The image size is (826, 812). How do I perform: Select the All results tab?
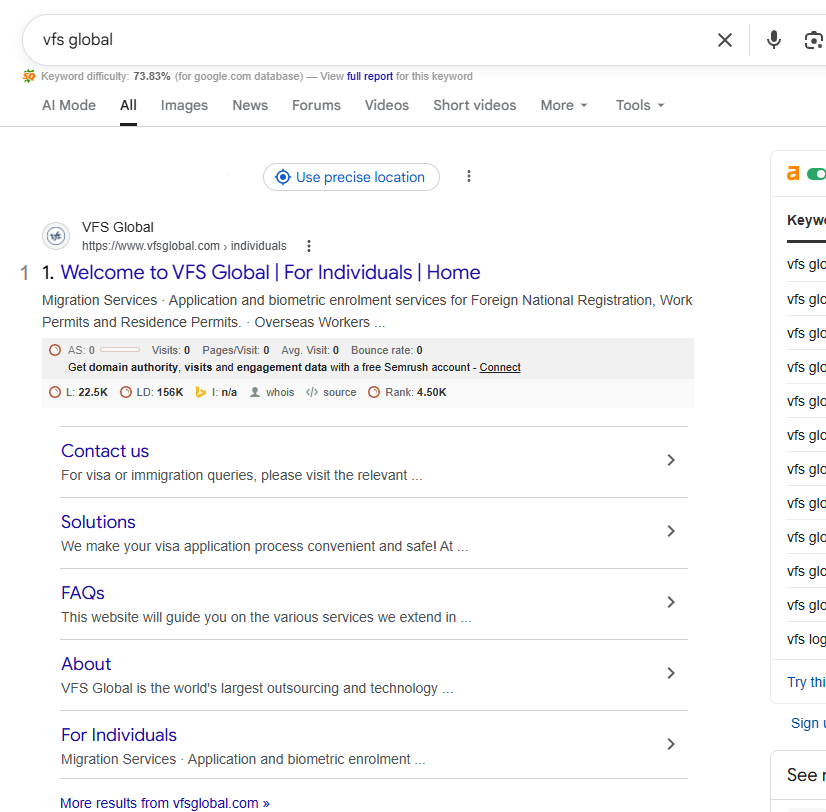[129, 105]
